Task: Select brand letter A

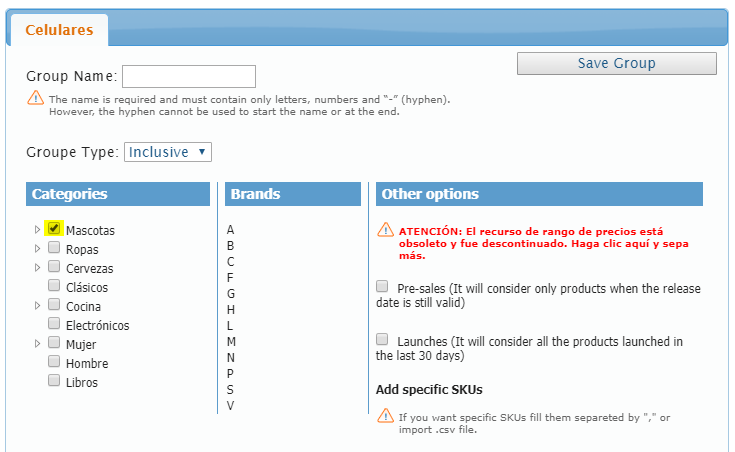Action: point(231,230)
